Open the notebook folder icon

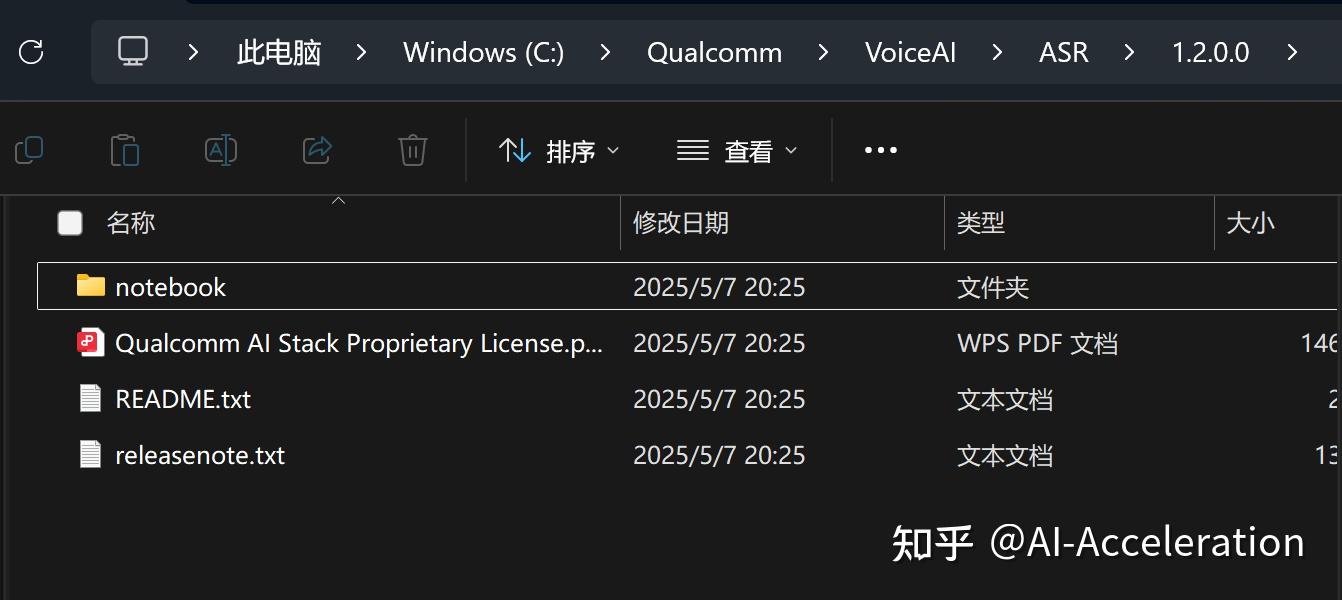click(90, 286)
